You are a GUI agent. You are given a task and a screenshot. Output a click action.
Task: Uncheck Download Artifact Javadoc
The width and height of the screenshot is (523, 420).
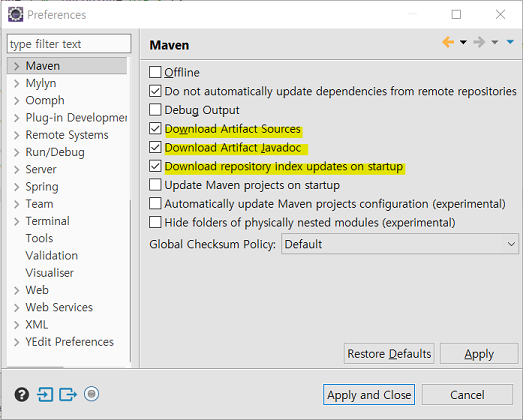155,147
